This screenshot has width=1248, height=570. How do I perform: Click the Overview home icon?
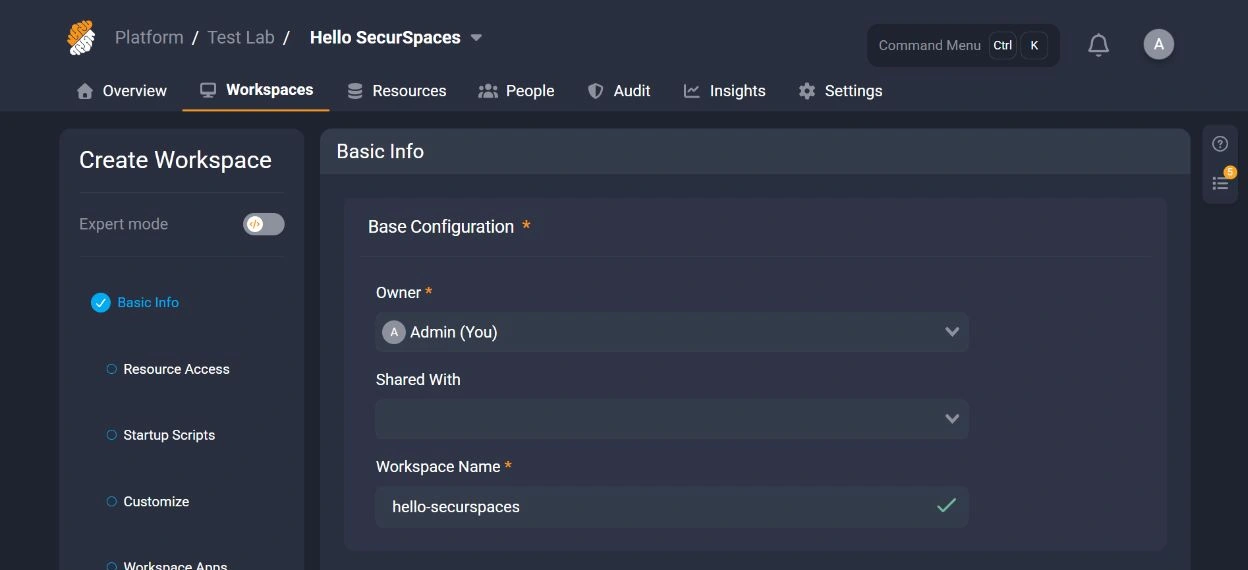pyautogui.click(x=85, y=91)
